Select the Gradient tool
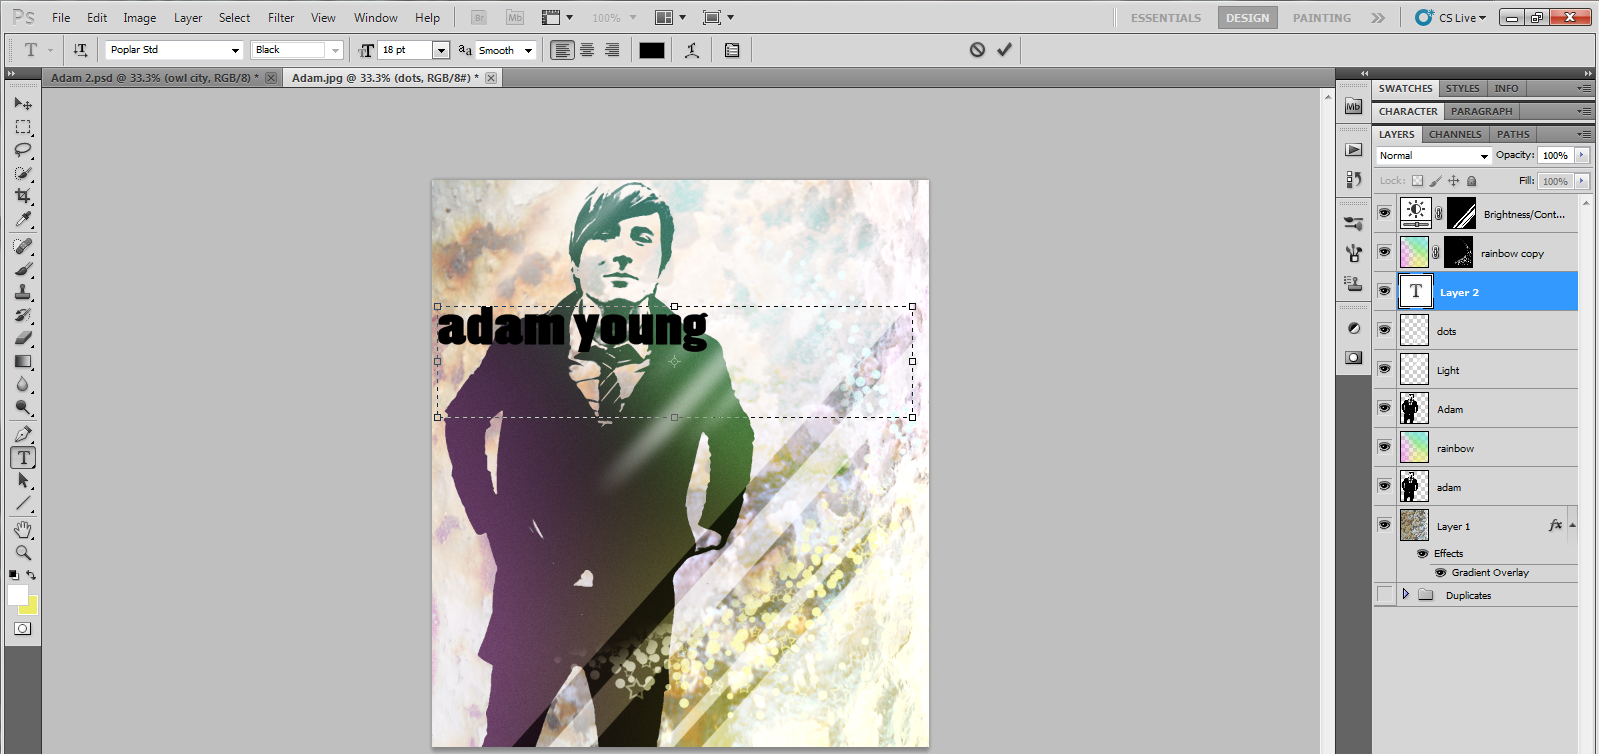 coord(23,361)
